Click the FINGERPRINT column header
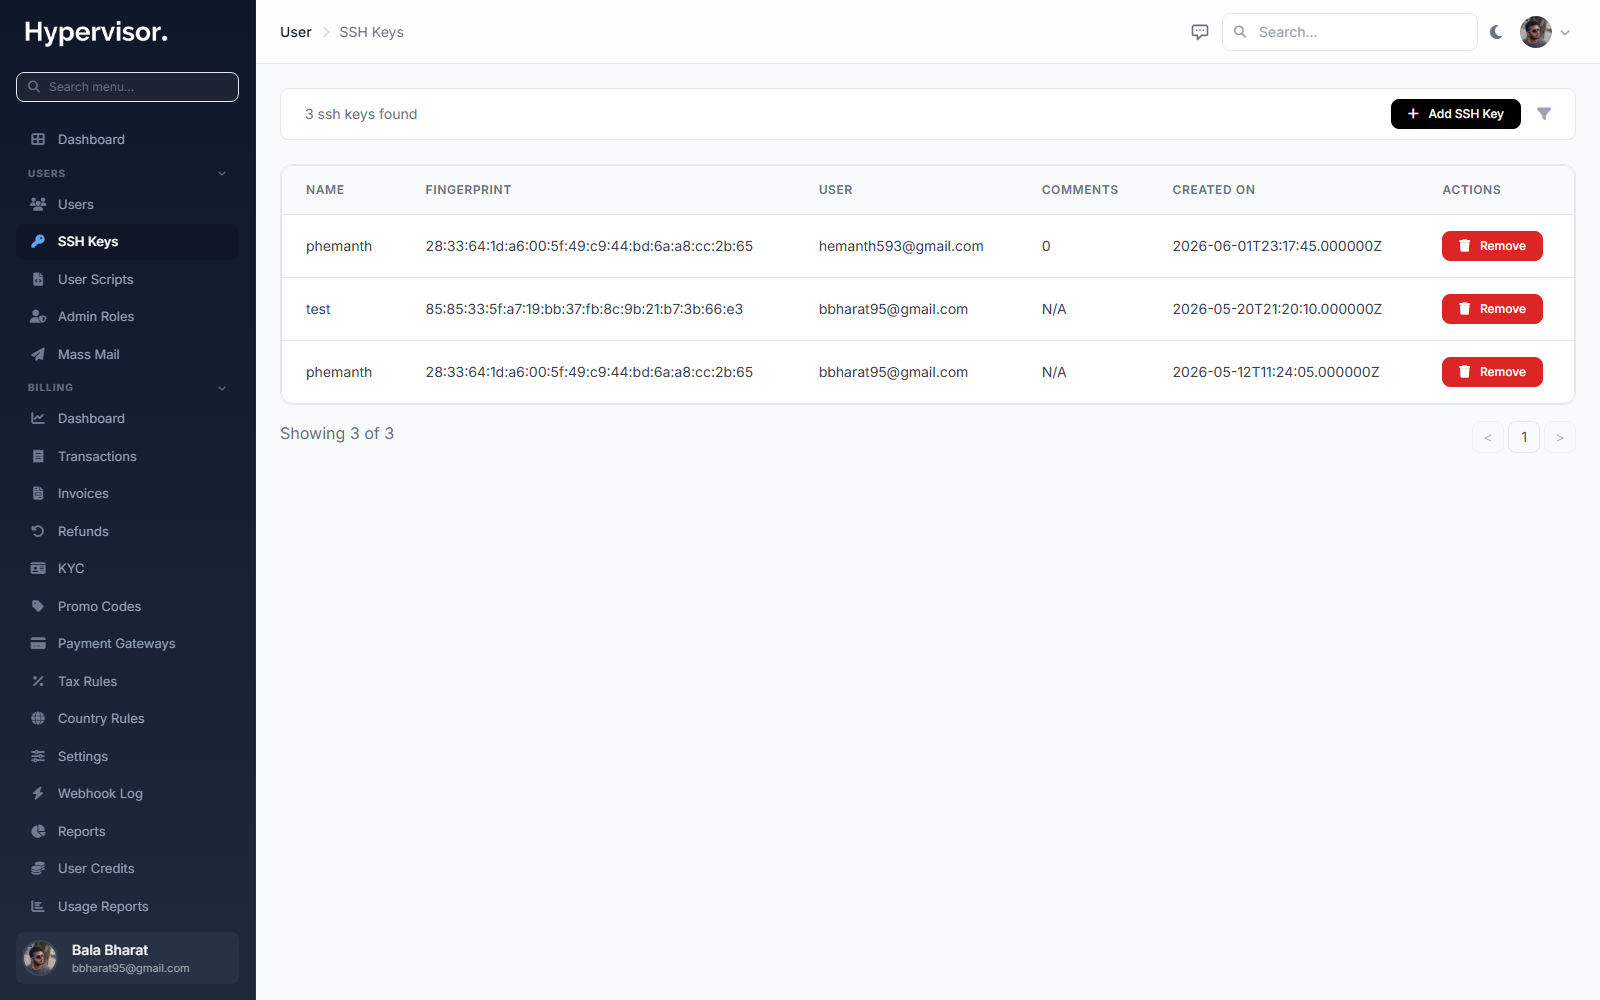The image size is (1600, 1000). coord(468,190)
